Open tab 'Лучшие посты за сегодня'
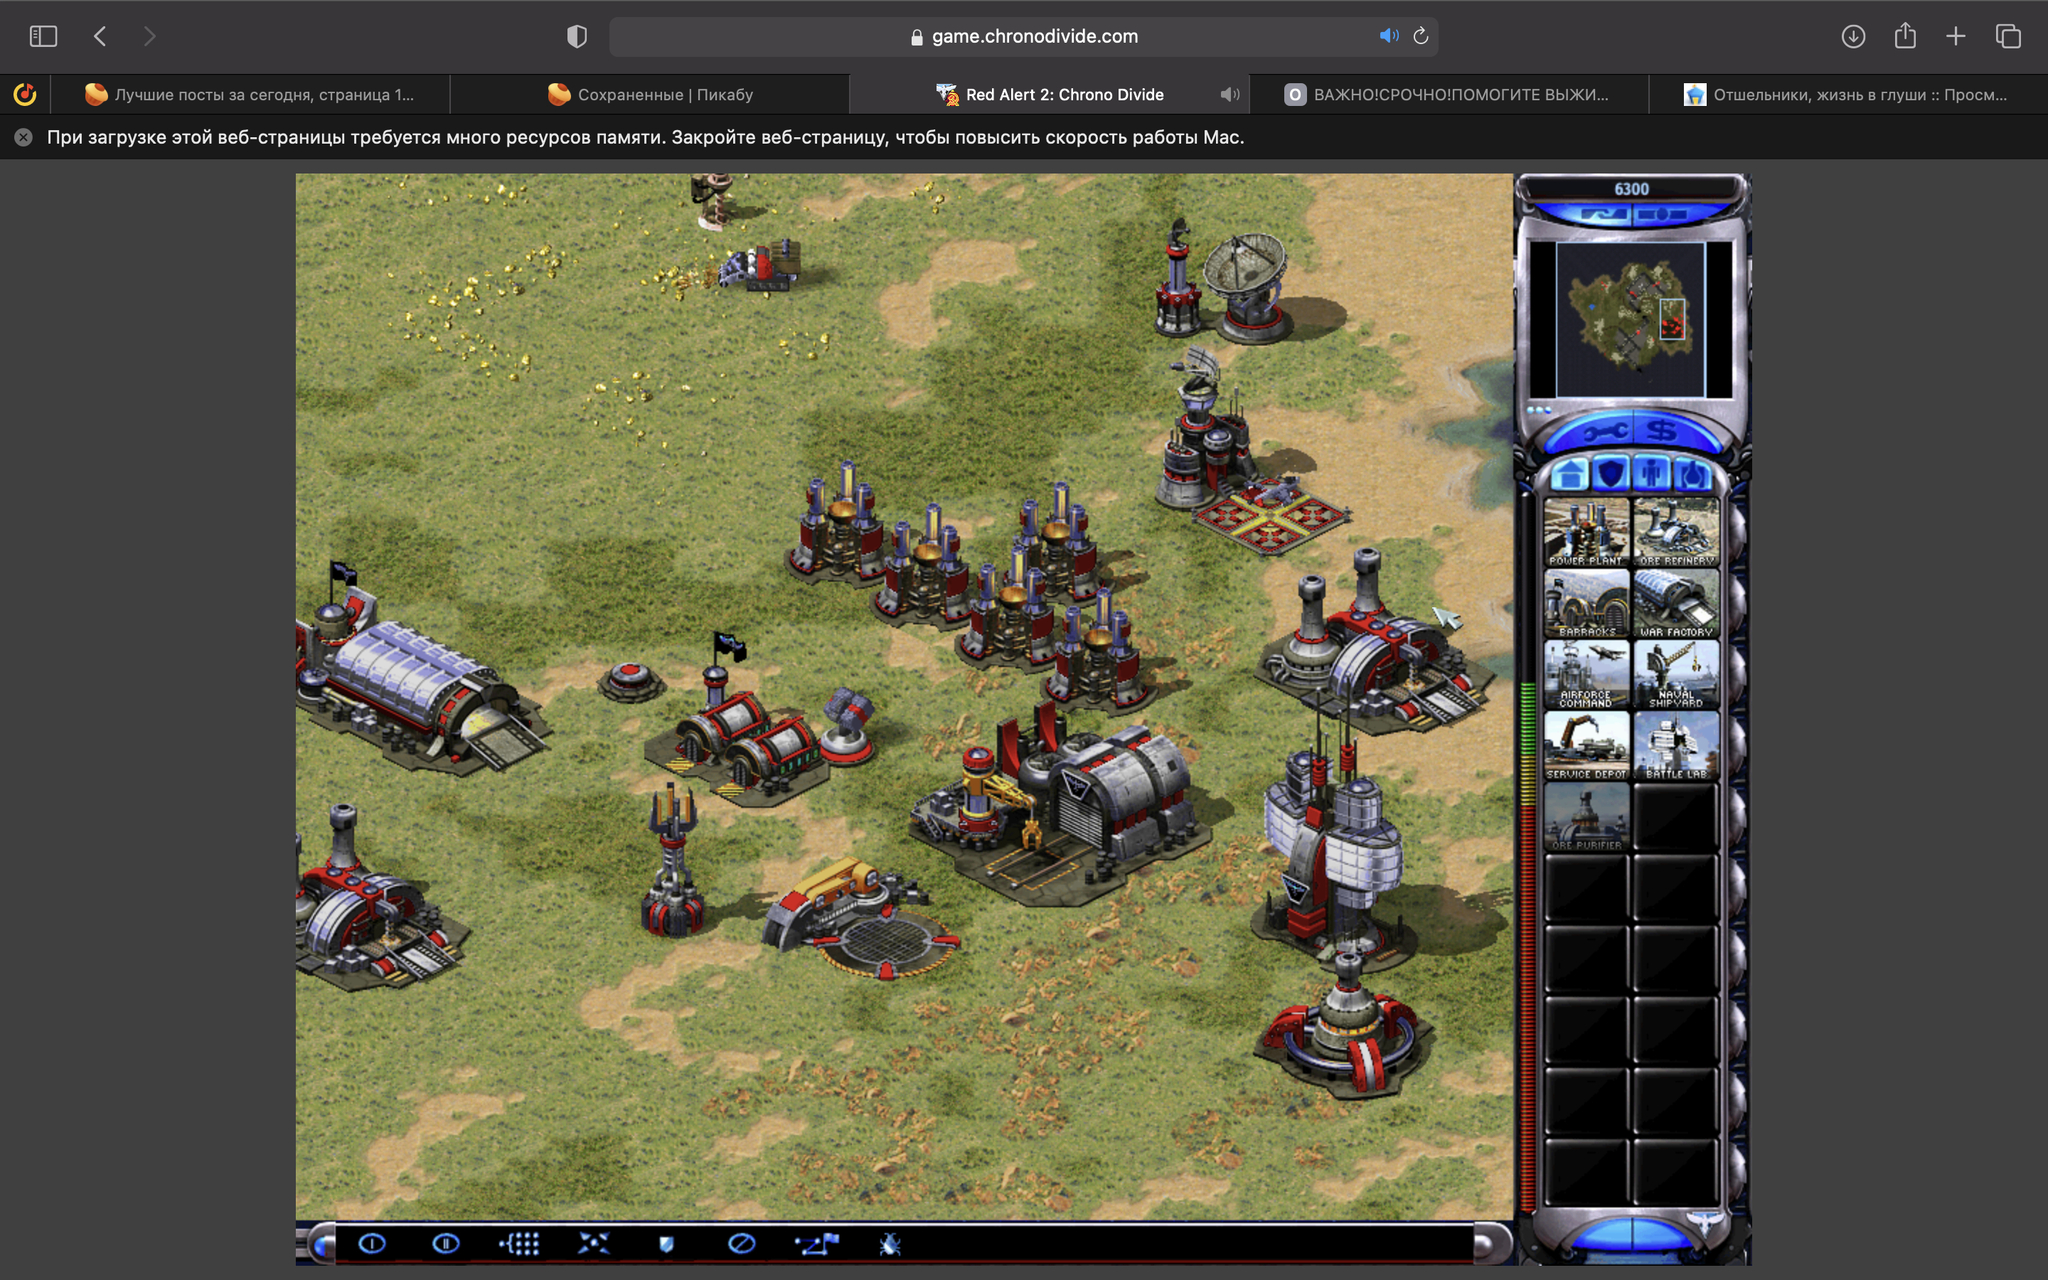Screen dimensions: 2048x1280 click(x=250, y=95)
